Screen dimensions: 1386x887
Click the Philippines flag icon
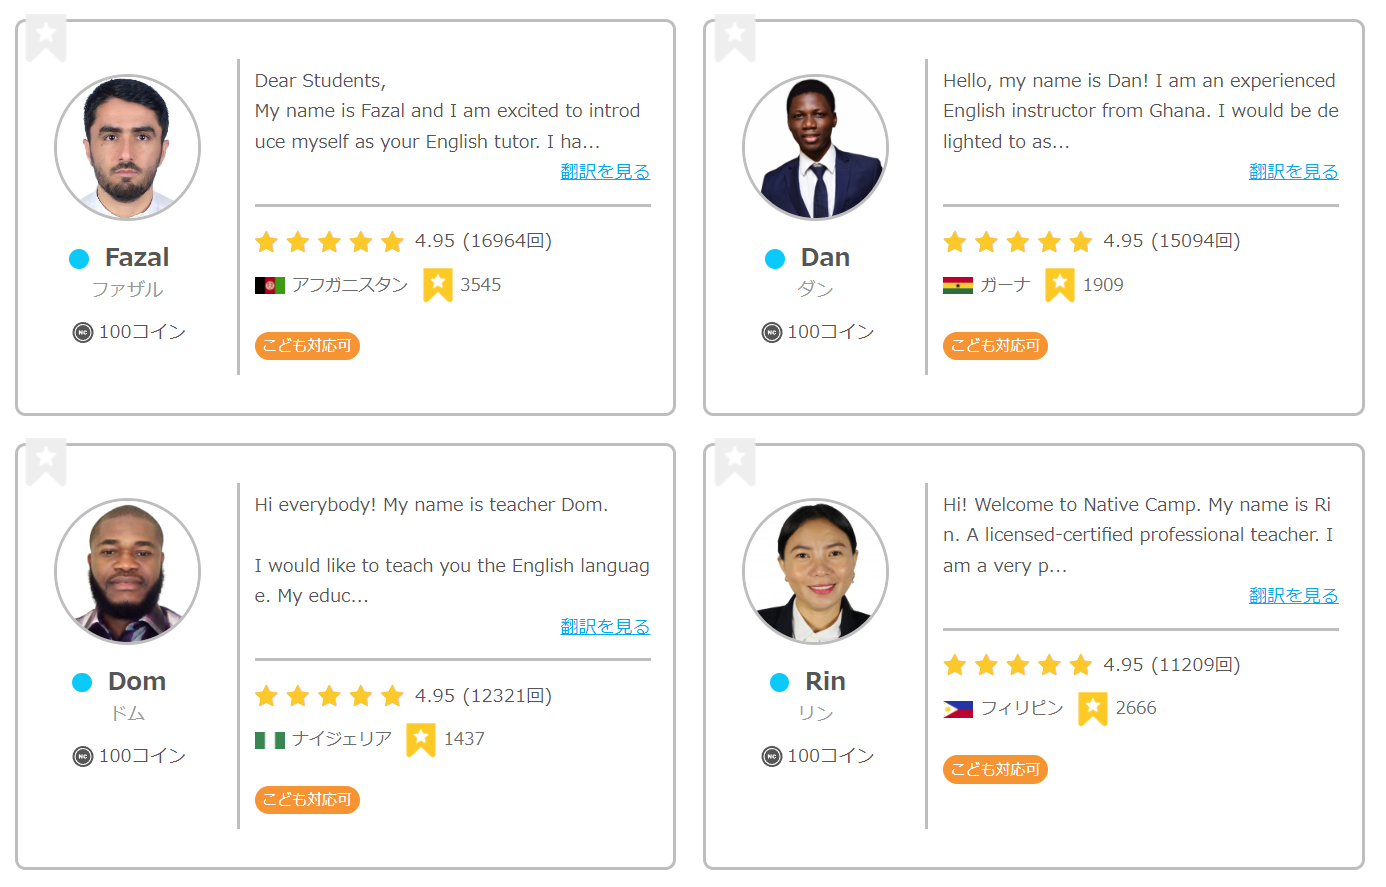957,709
